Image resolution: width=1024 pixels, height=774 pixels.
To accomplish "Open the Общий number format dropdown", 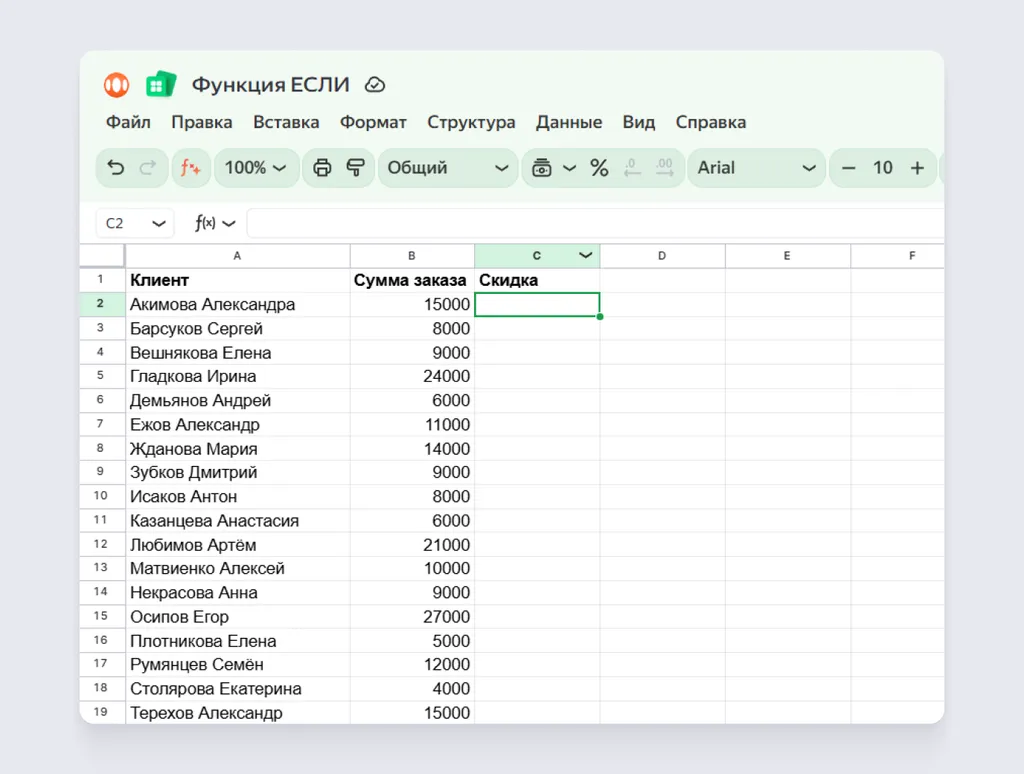I will [x=448, y=168].
